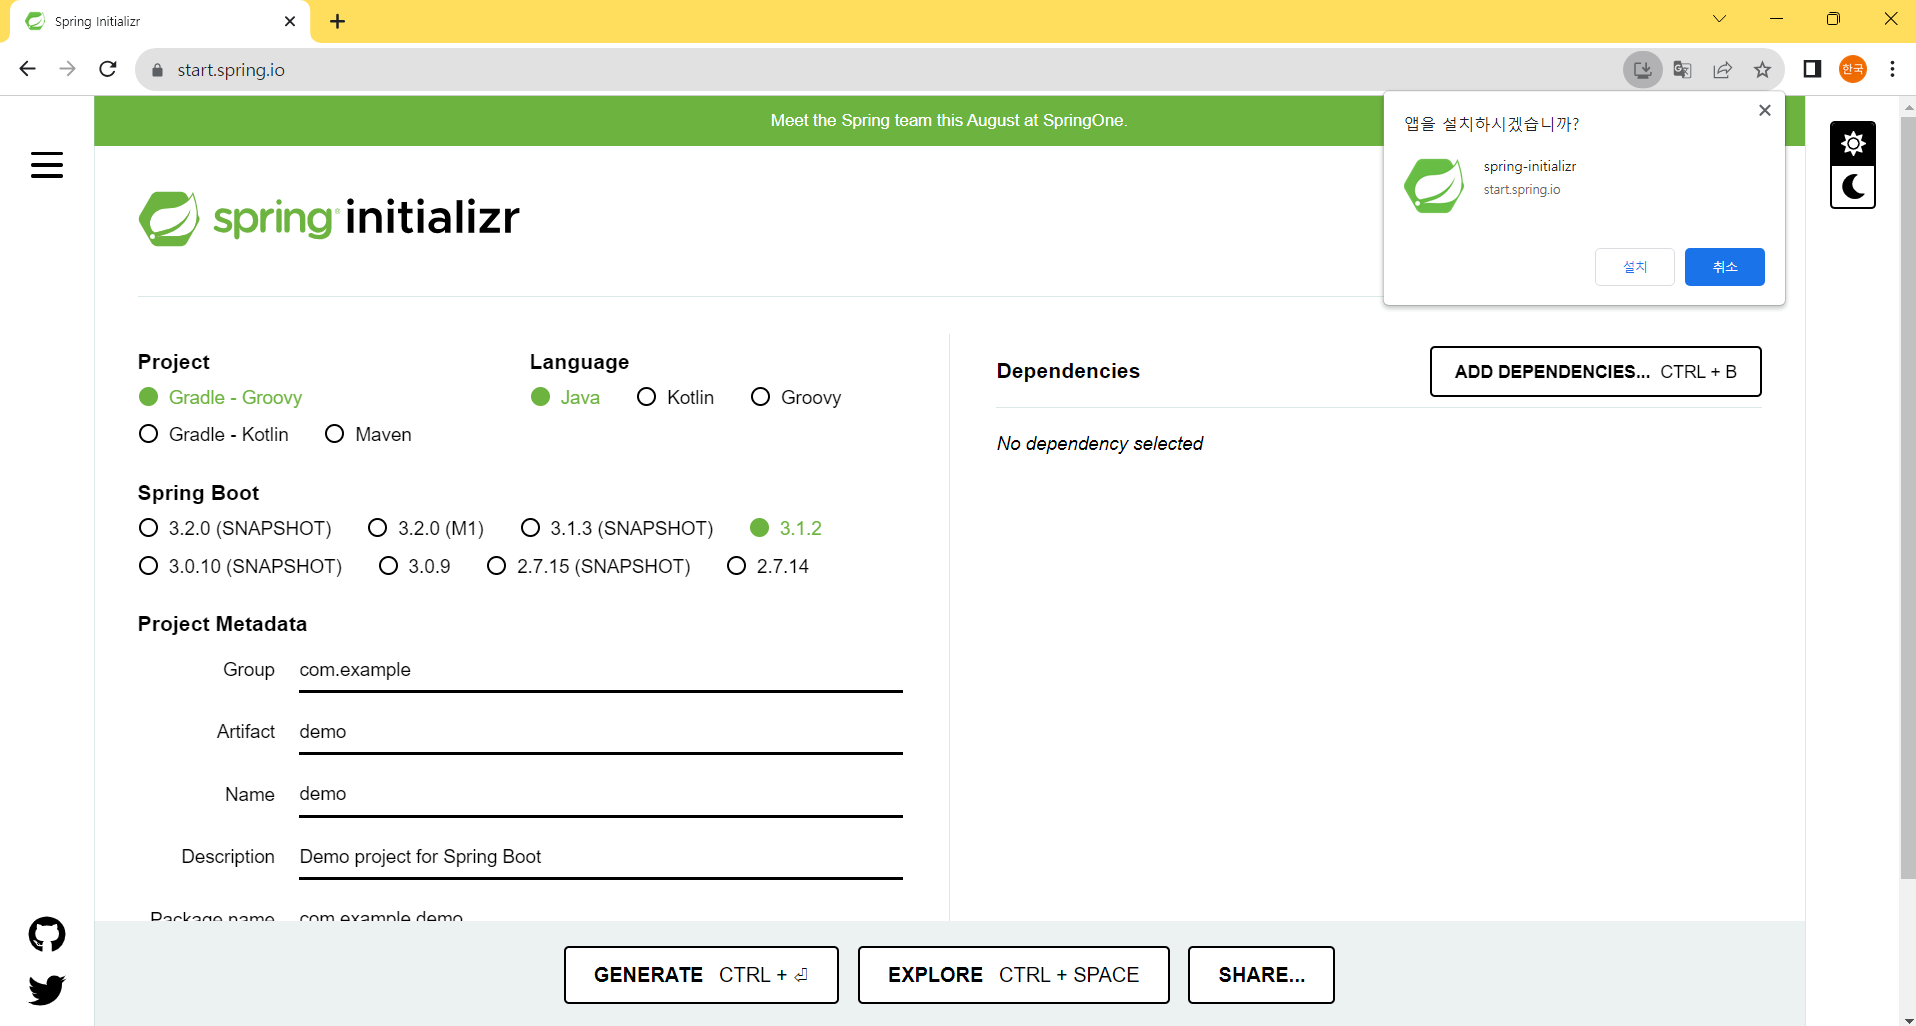Open the Twitter link icon

(47, 989)
